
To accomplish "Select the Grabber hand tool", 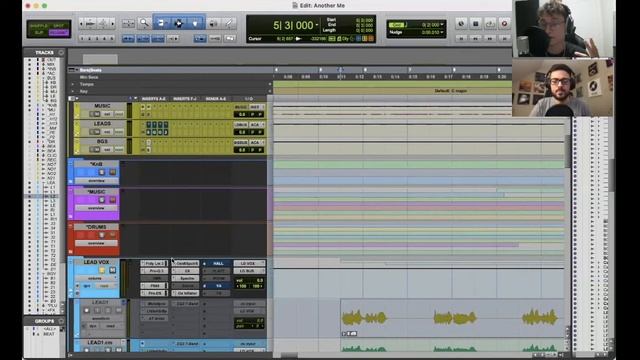I will tap(195, 23).
